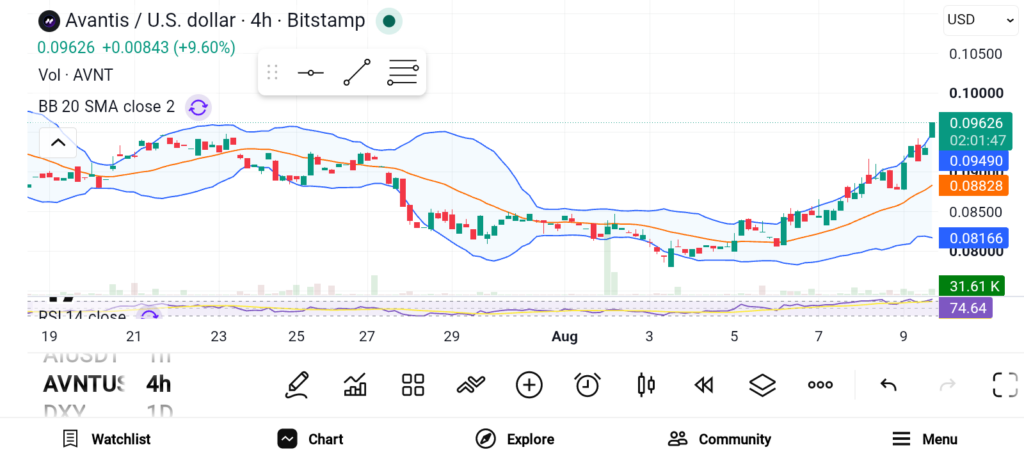This screenshot has height=461, width=1024.
Task: Select the pencil drawing tool
Action: click(297, 385)
